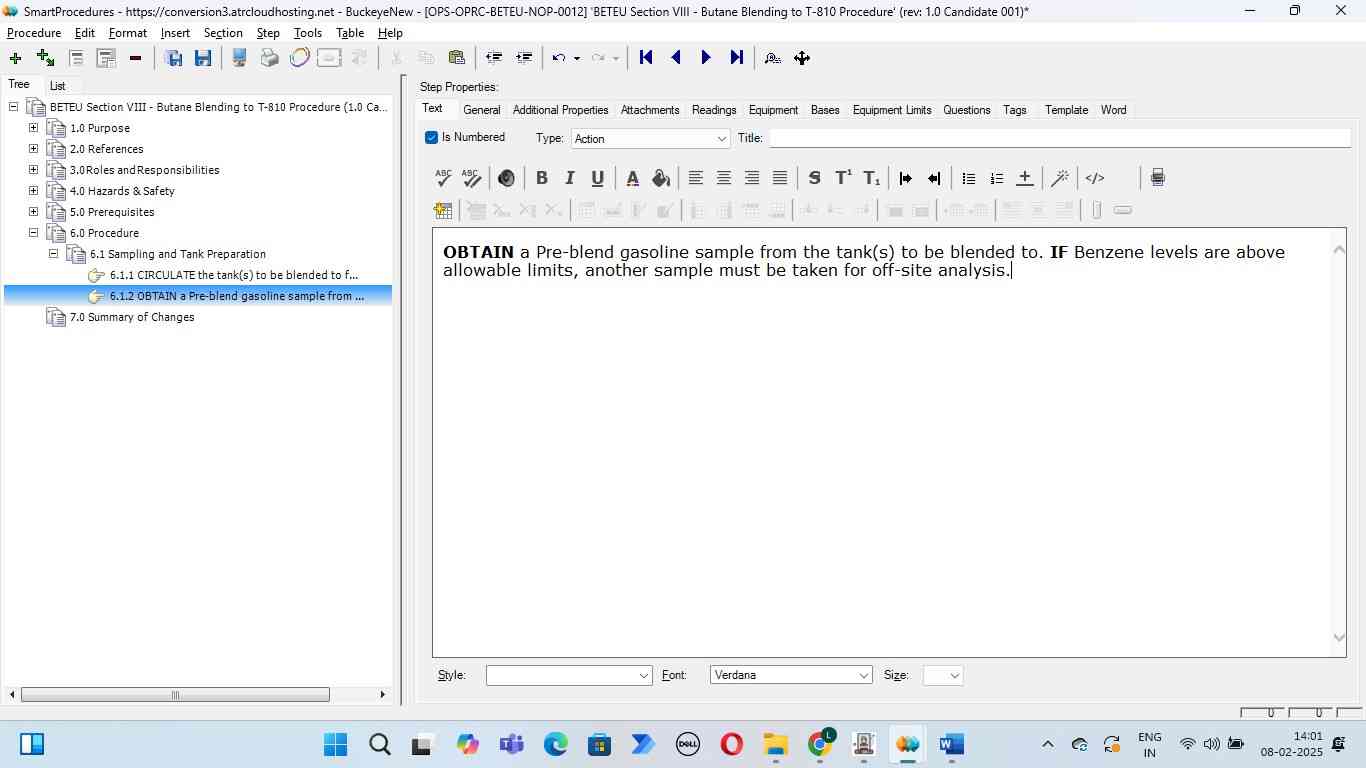This screenshot has height=768, width=1366.
Task: Center align the text
Action: click(x=724, y=178)
